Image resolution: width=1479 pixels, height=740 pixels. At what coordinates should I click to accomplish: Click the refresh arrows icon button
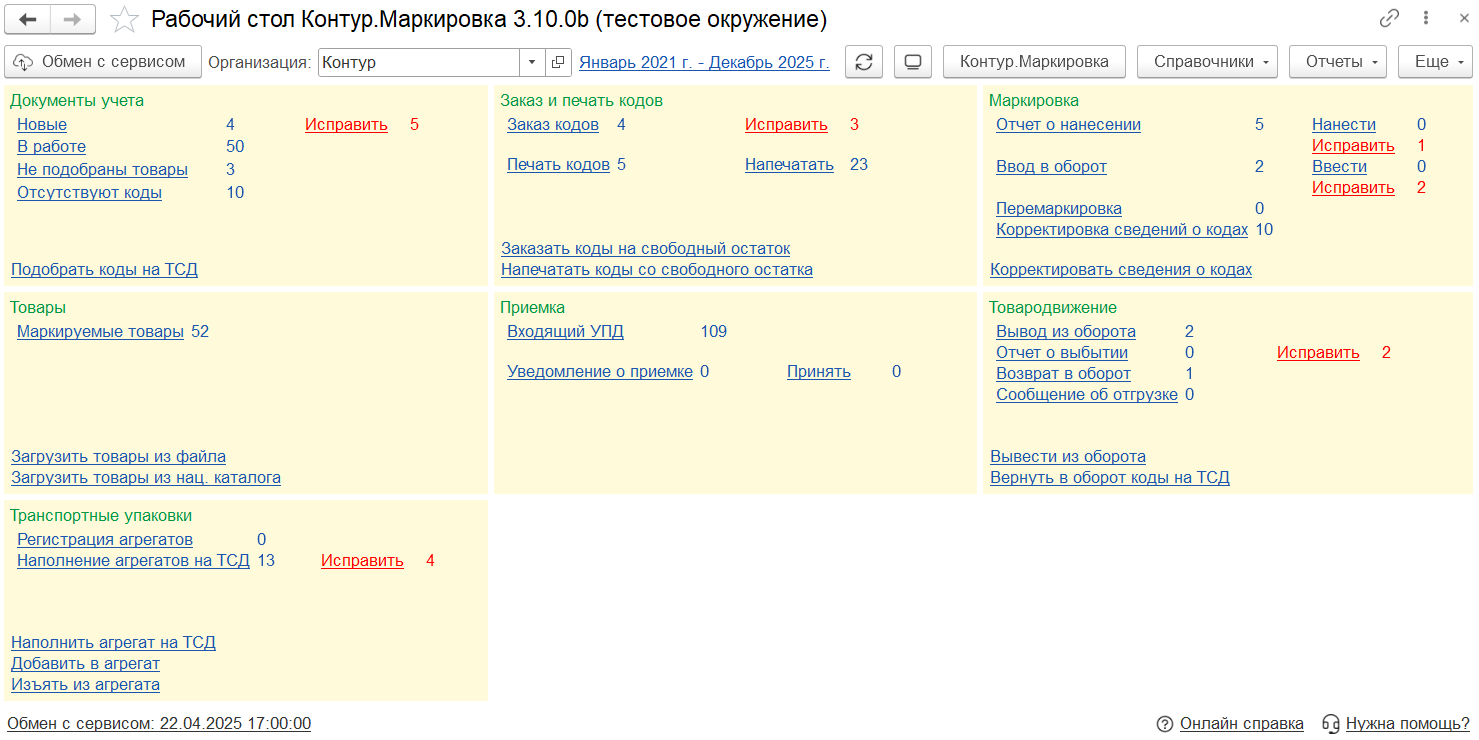click(864, 62)
